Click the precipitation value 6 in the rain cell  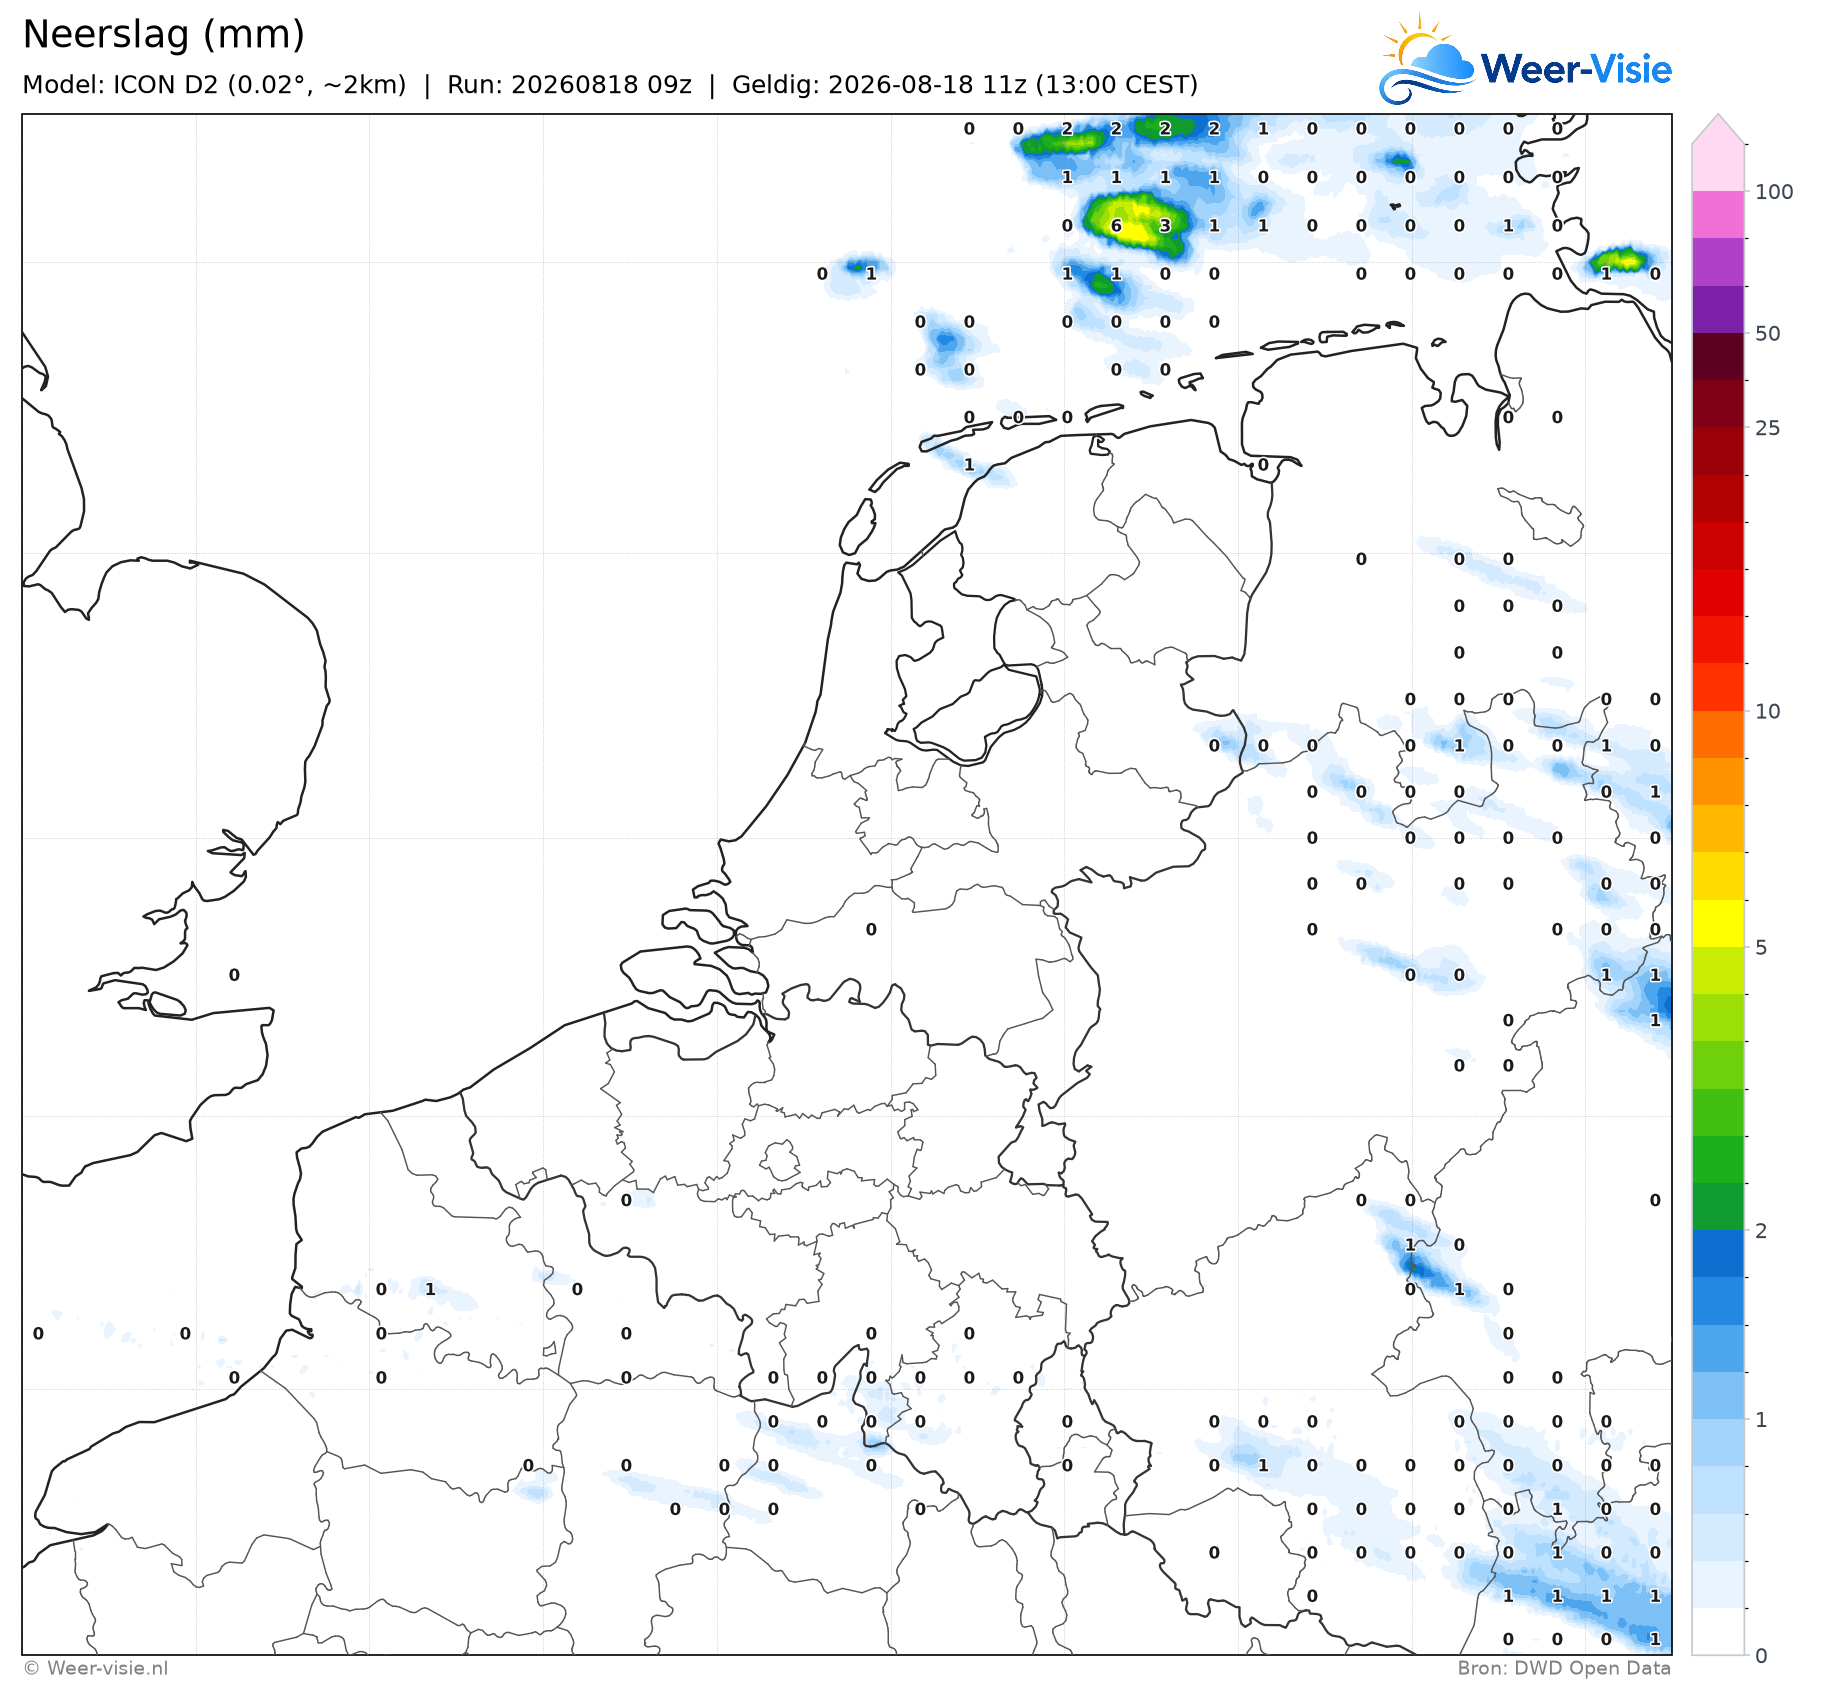pos(1116,225)
